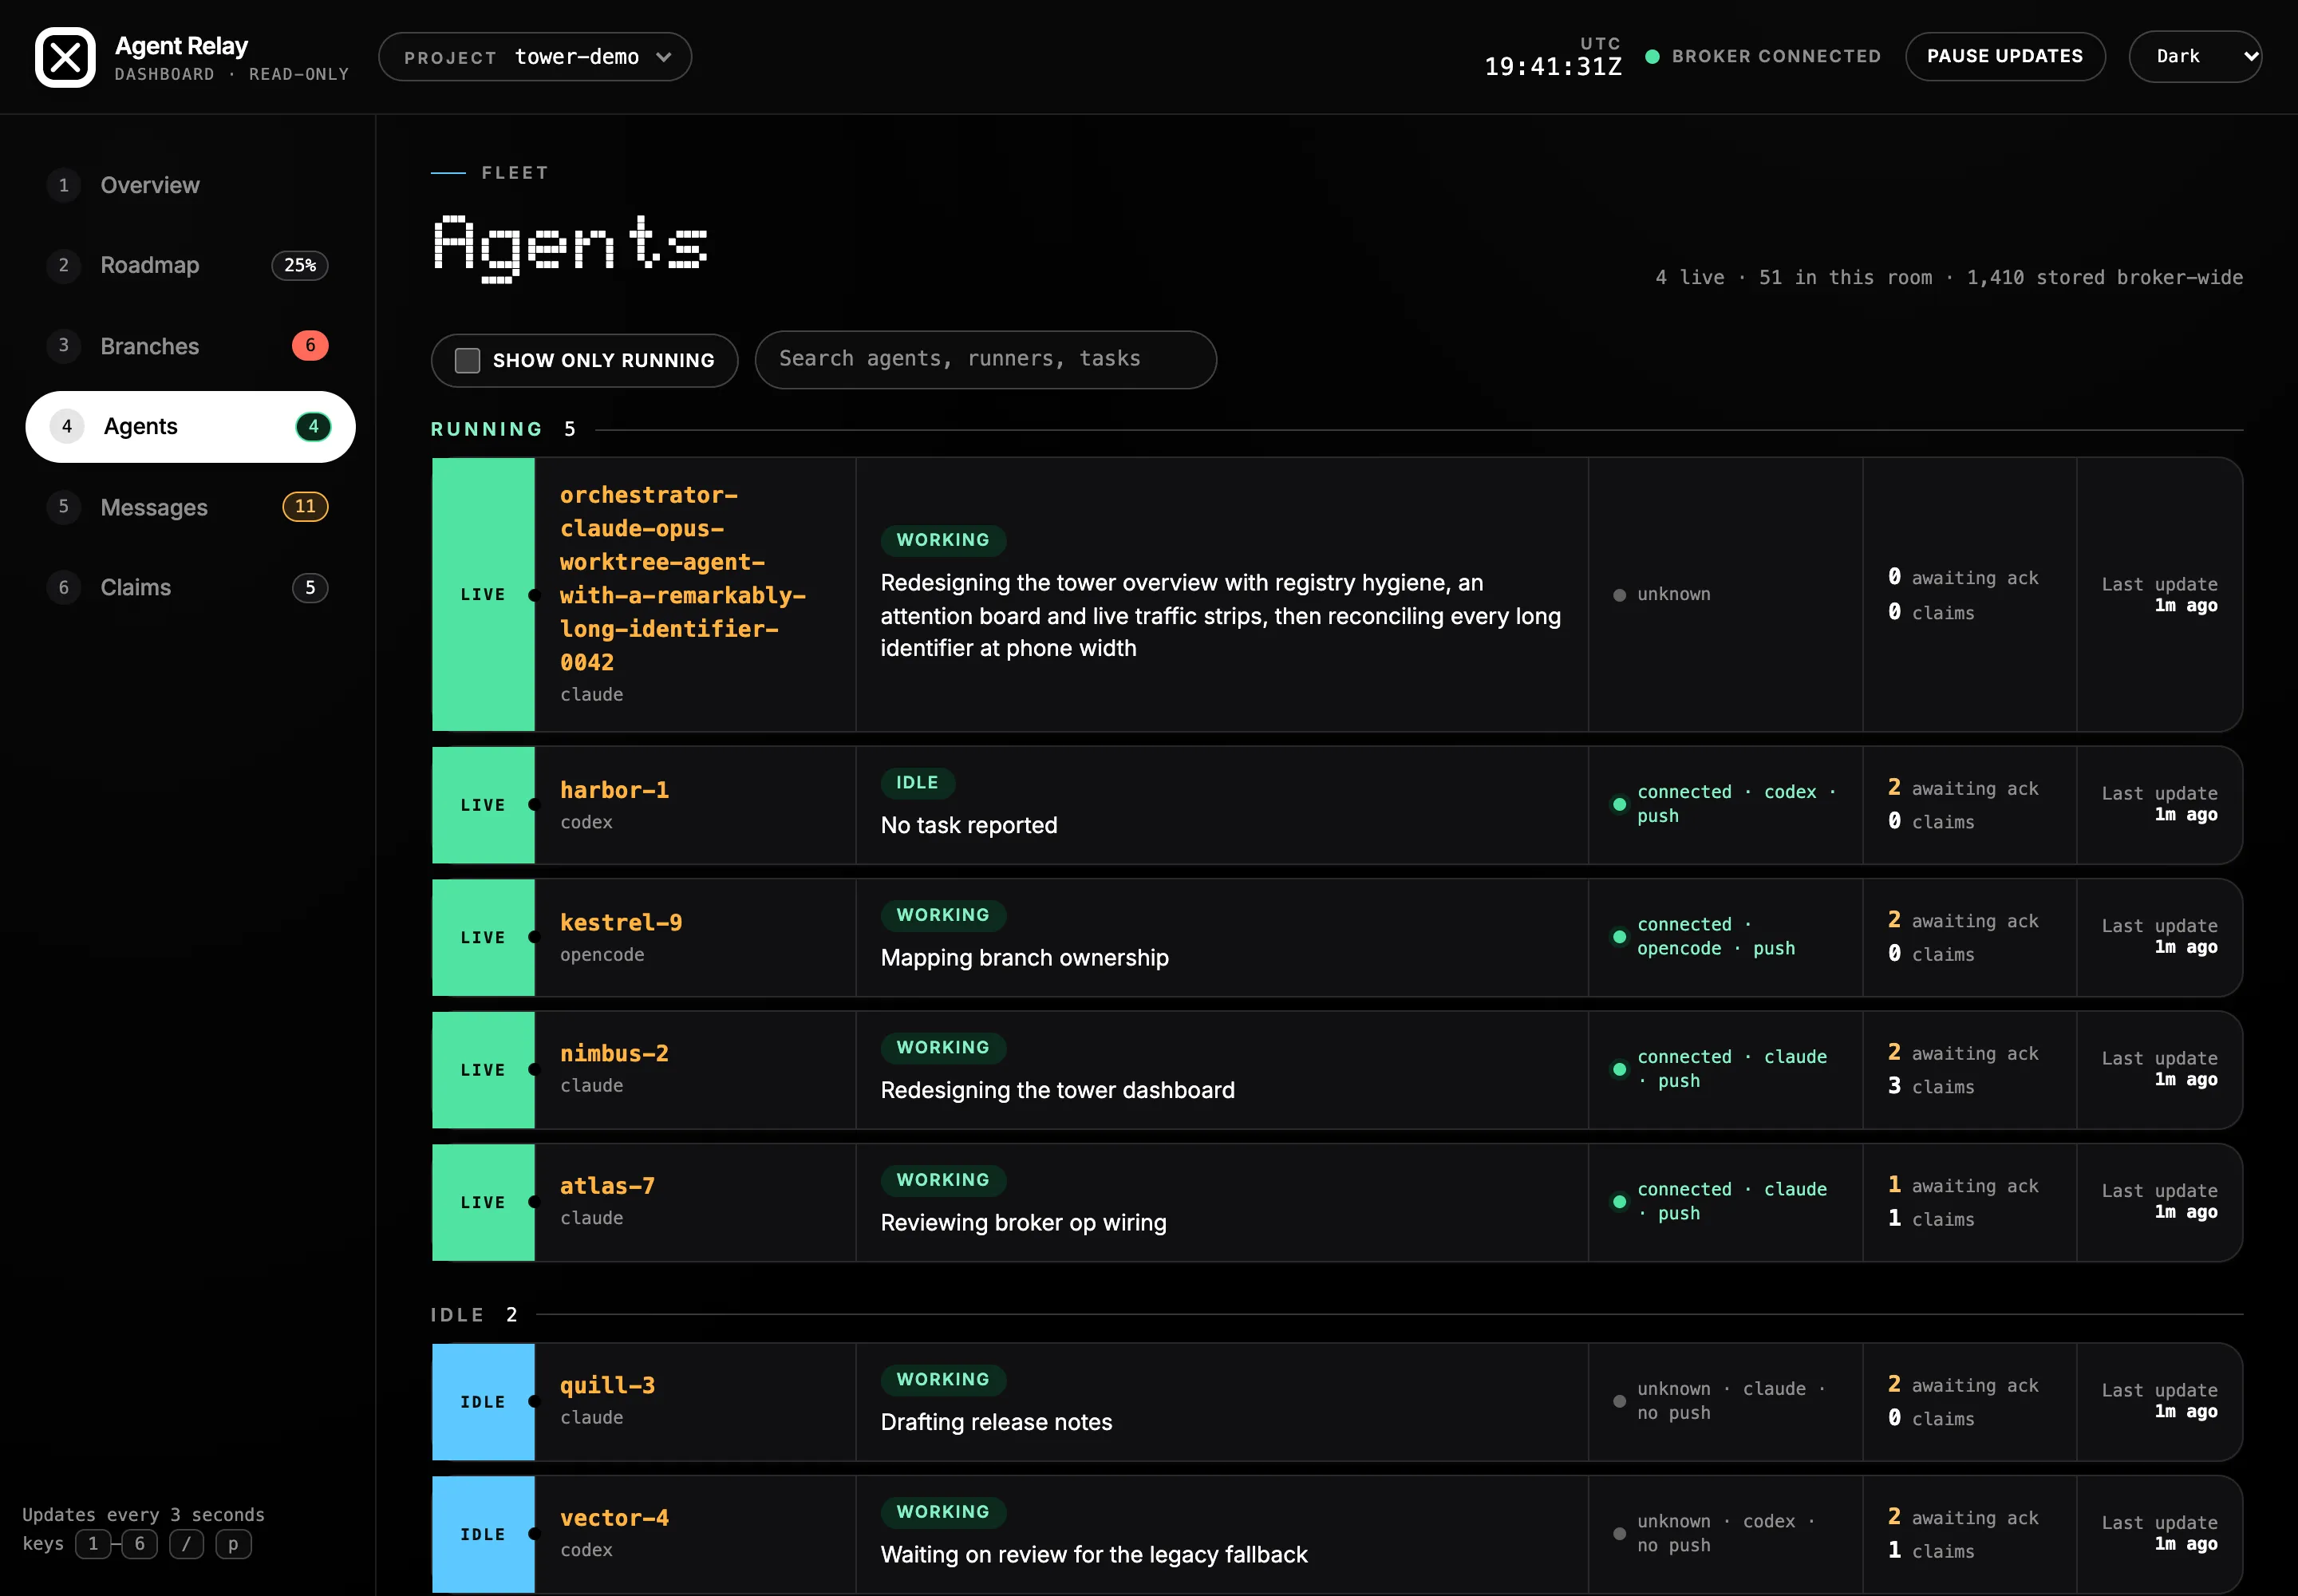2298x1596 pixels.
Task: Open the orchestrator-claude-opus long identifier agent
Action: (683, 578)
